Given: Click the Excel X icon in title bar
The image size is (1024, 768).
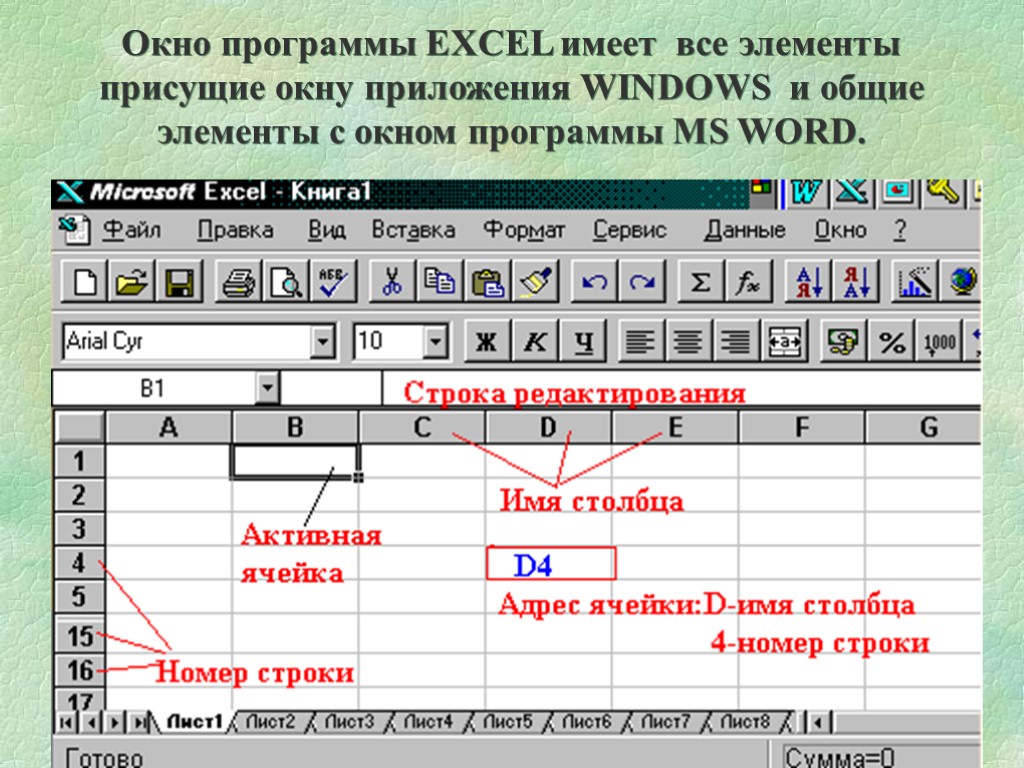Looking at the screenshot, I should click(69, 193).
